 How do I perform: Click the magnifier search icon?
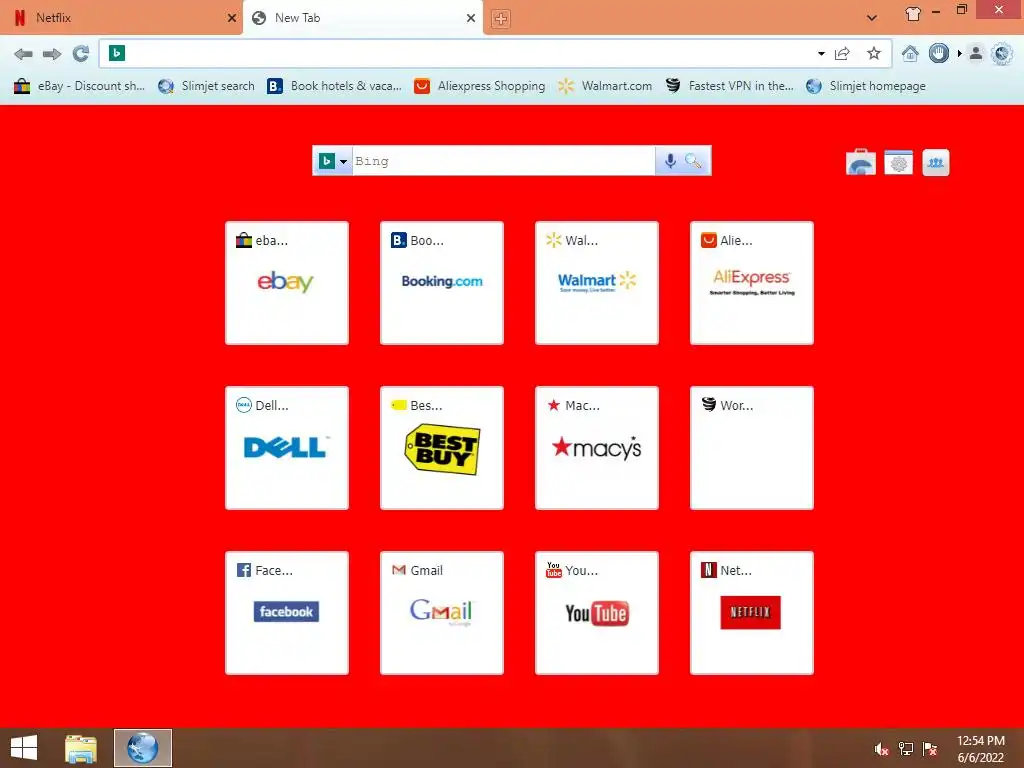click(694, 161)
